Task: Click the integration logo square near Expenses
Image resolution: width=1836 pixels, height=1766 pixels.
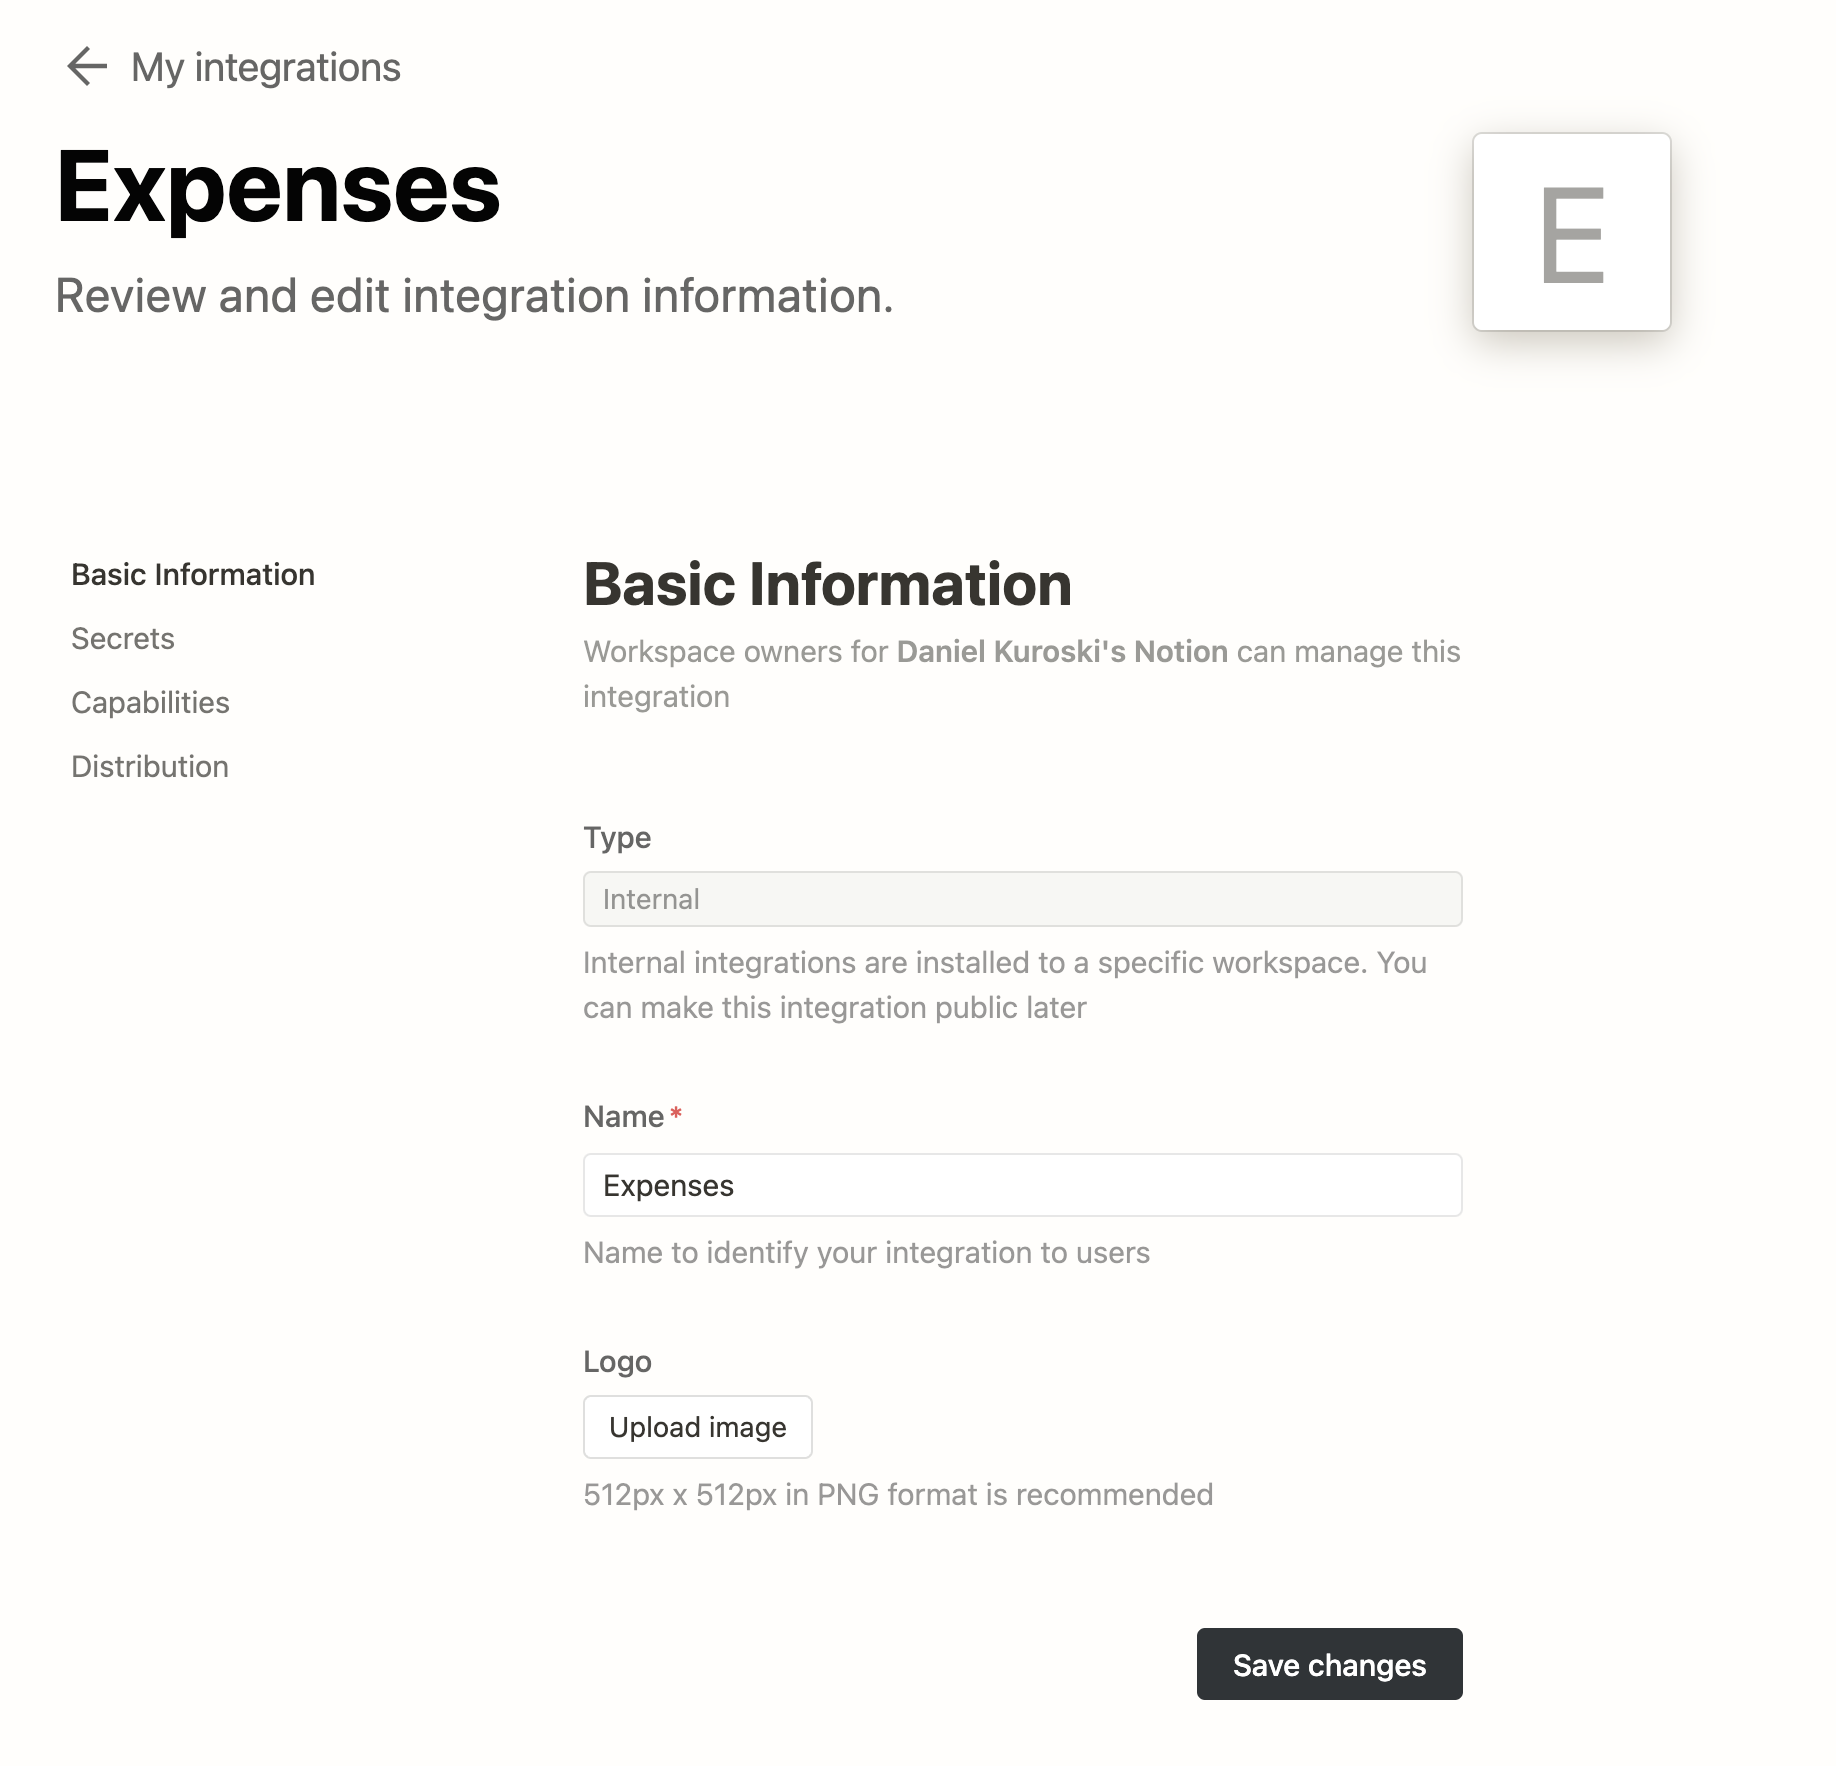Action: (x=1571, y=232)
